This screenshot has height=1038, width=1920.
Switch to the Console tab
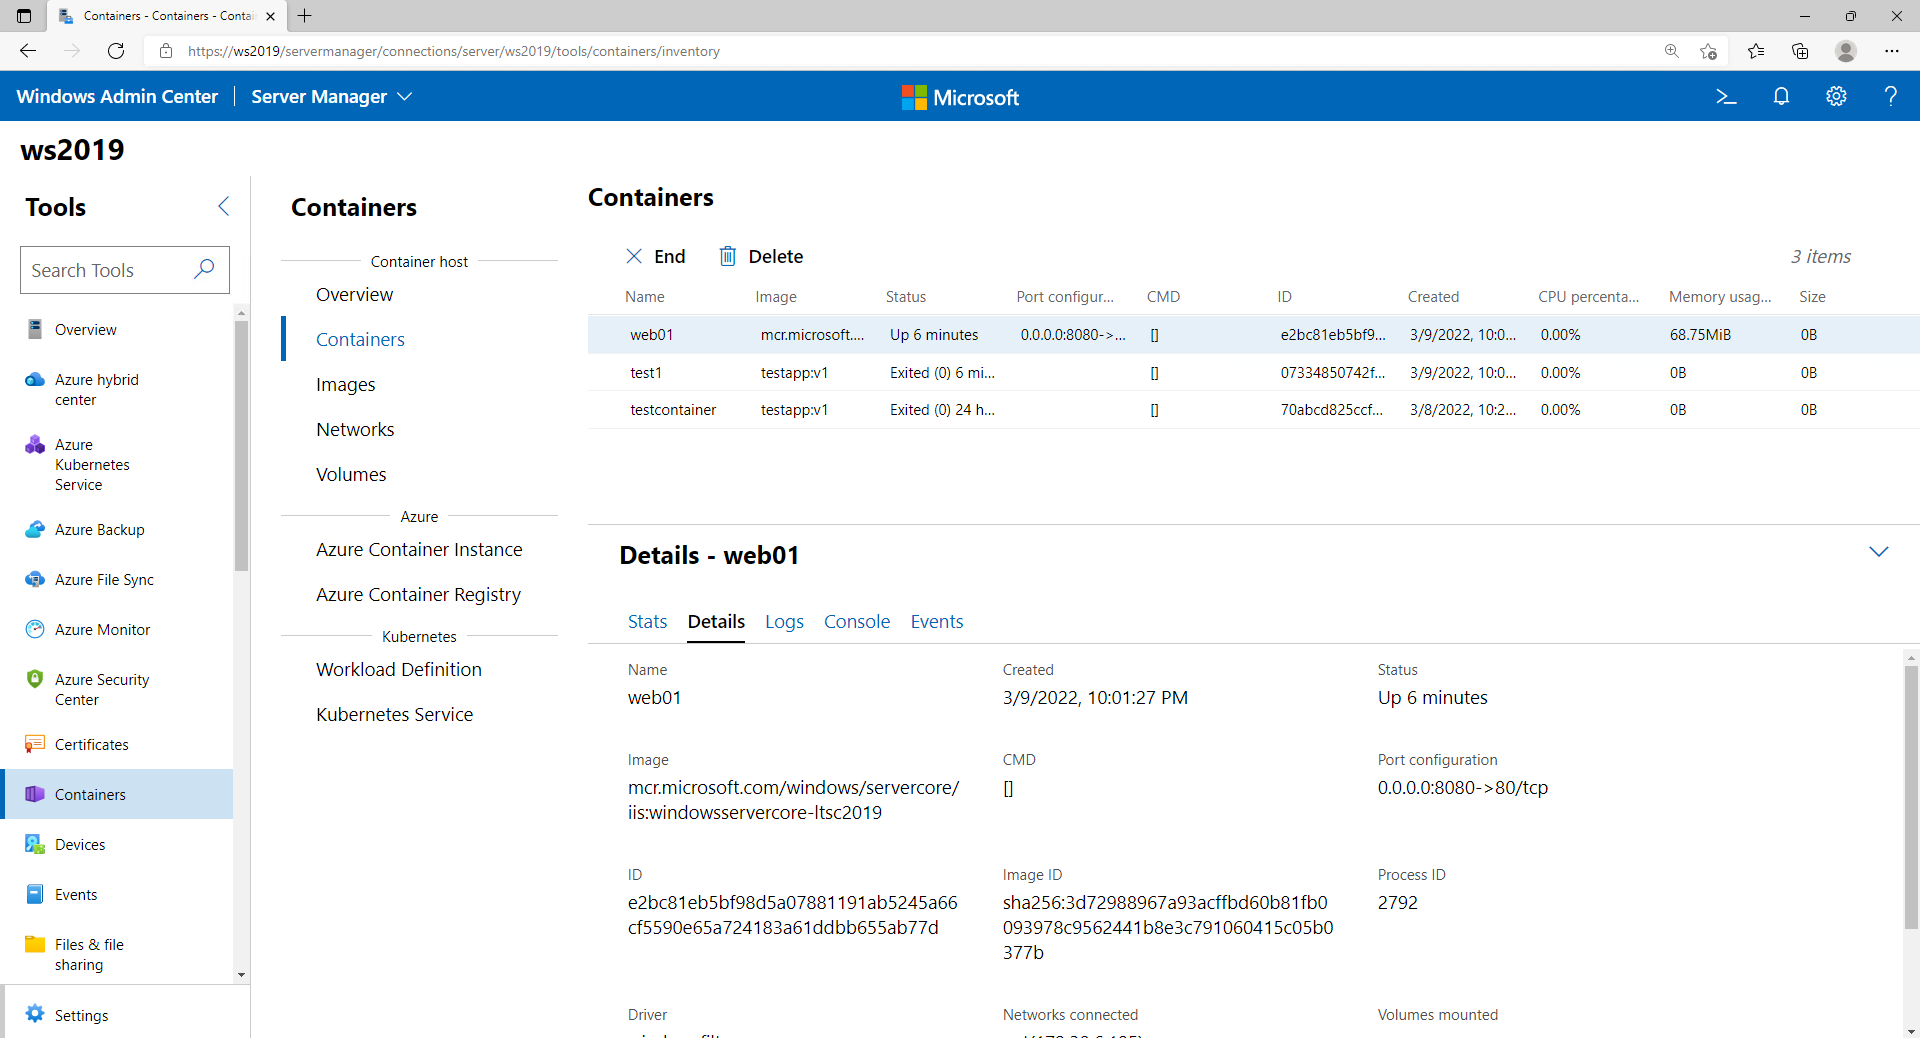click(x=857, y=621)
